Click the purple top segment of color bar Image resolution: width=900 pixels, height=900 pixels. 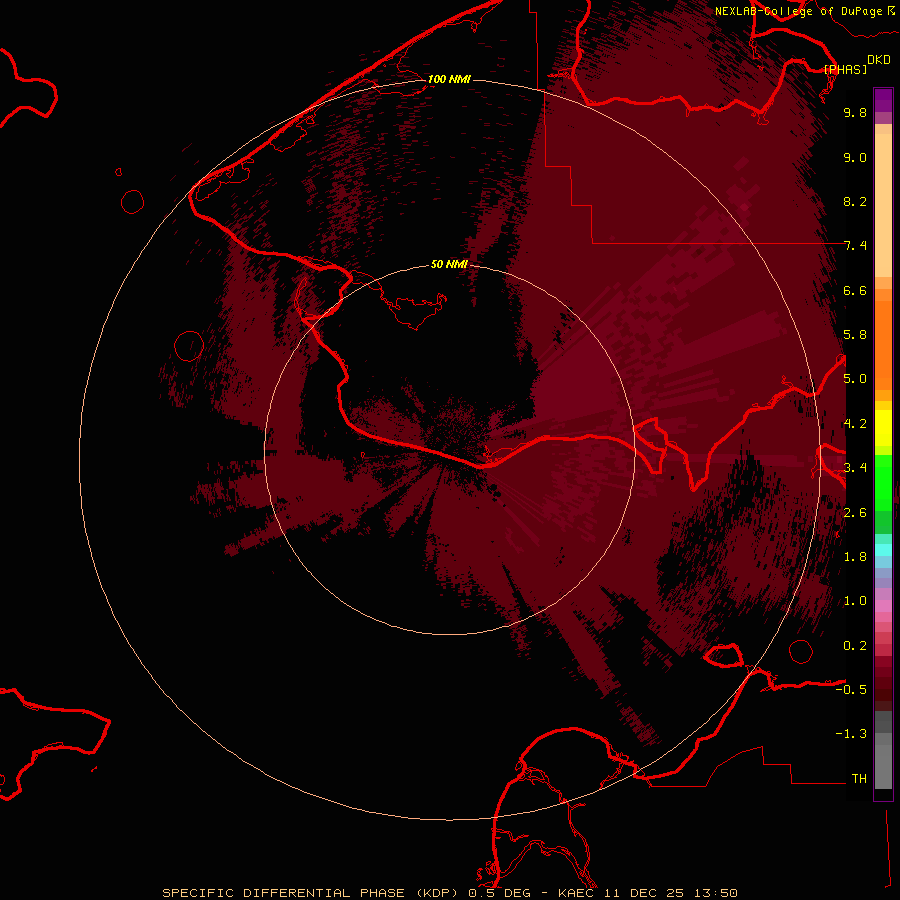coord(883,100)
